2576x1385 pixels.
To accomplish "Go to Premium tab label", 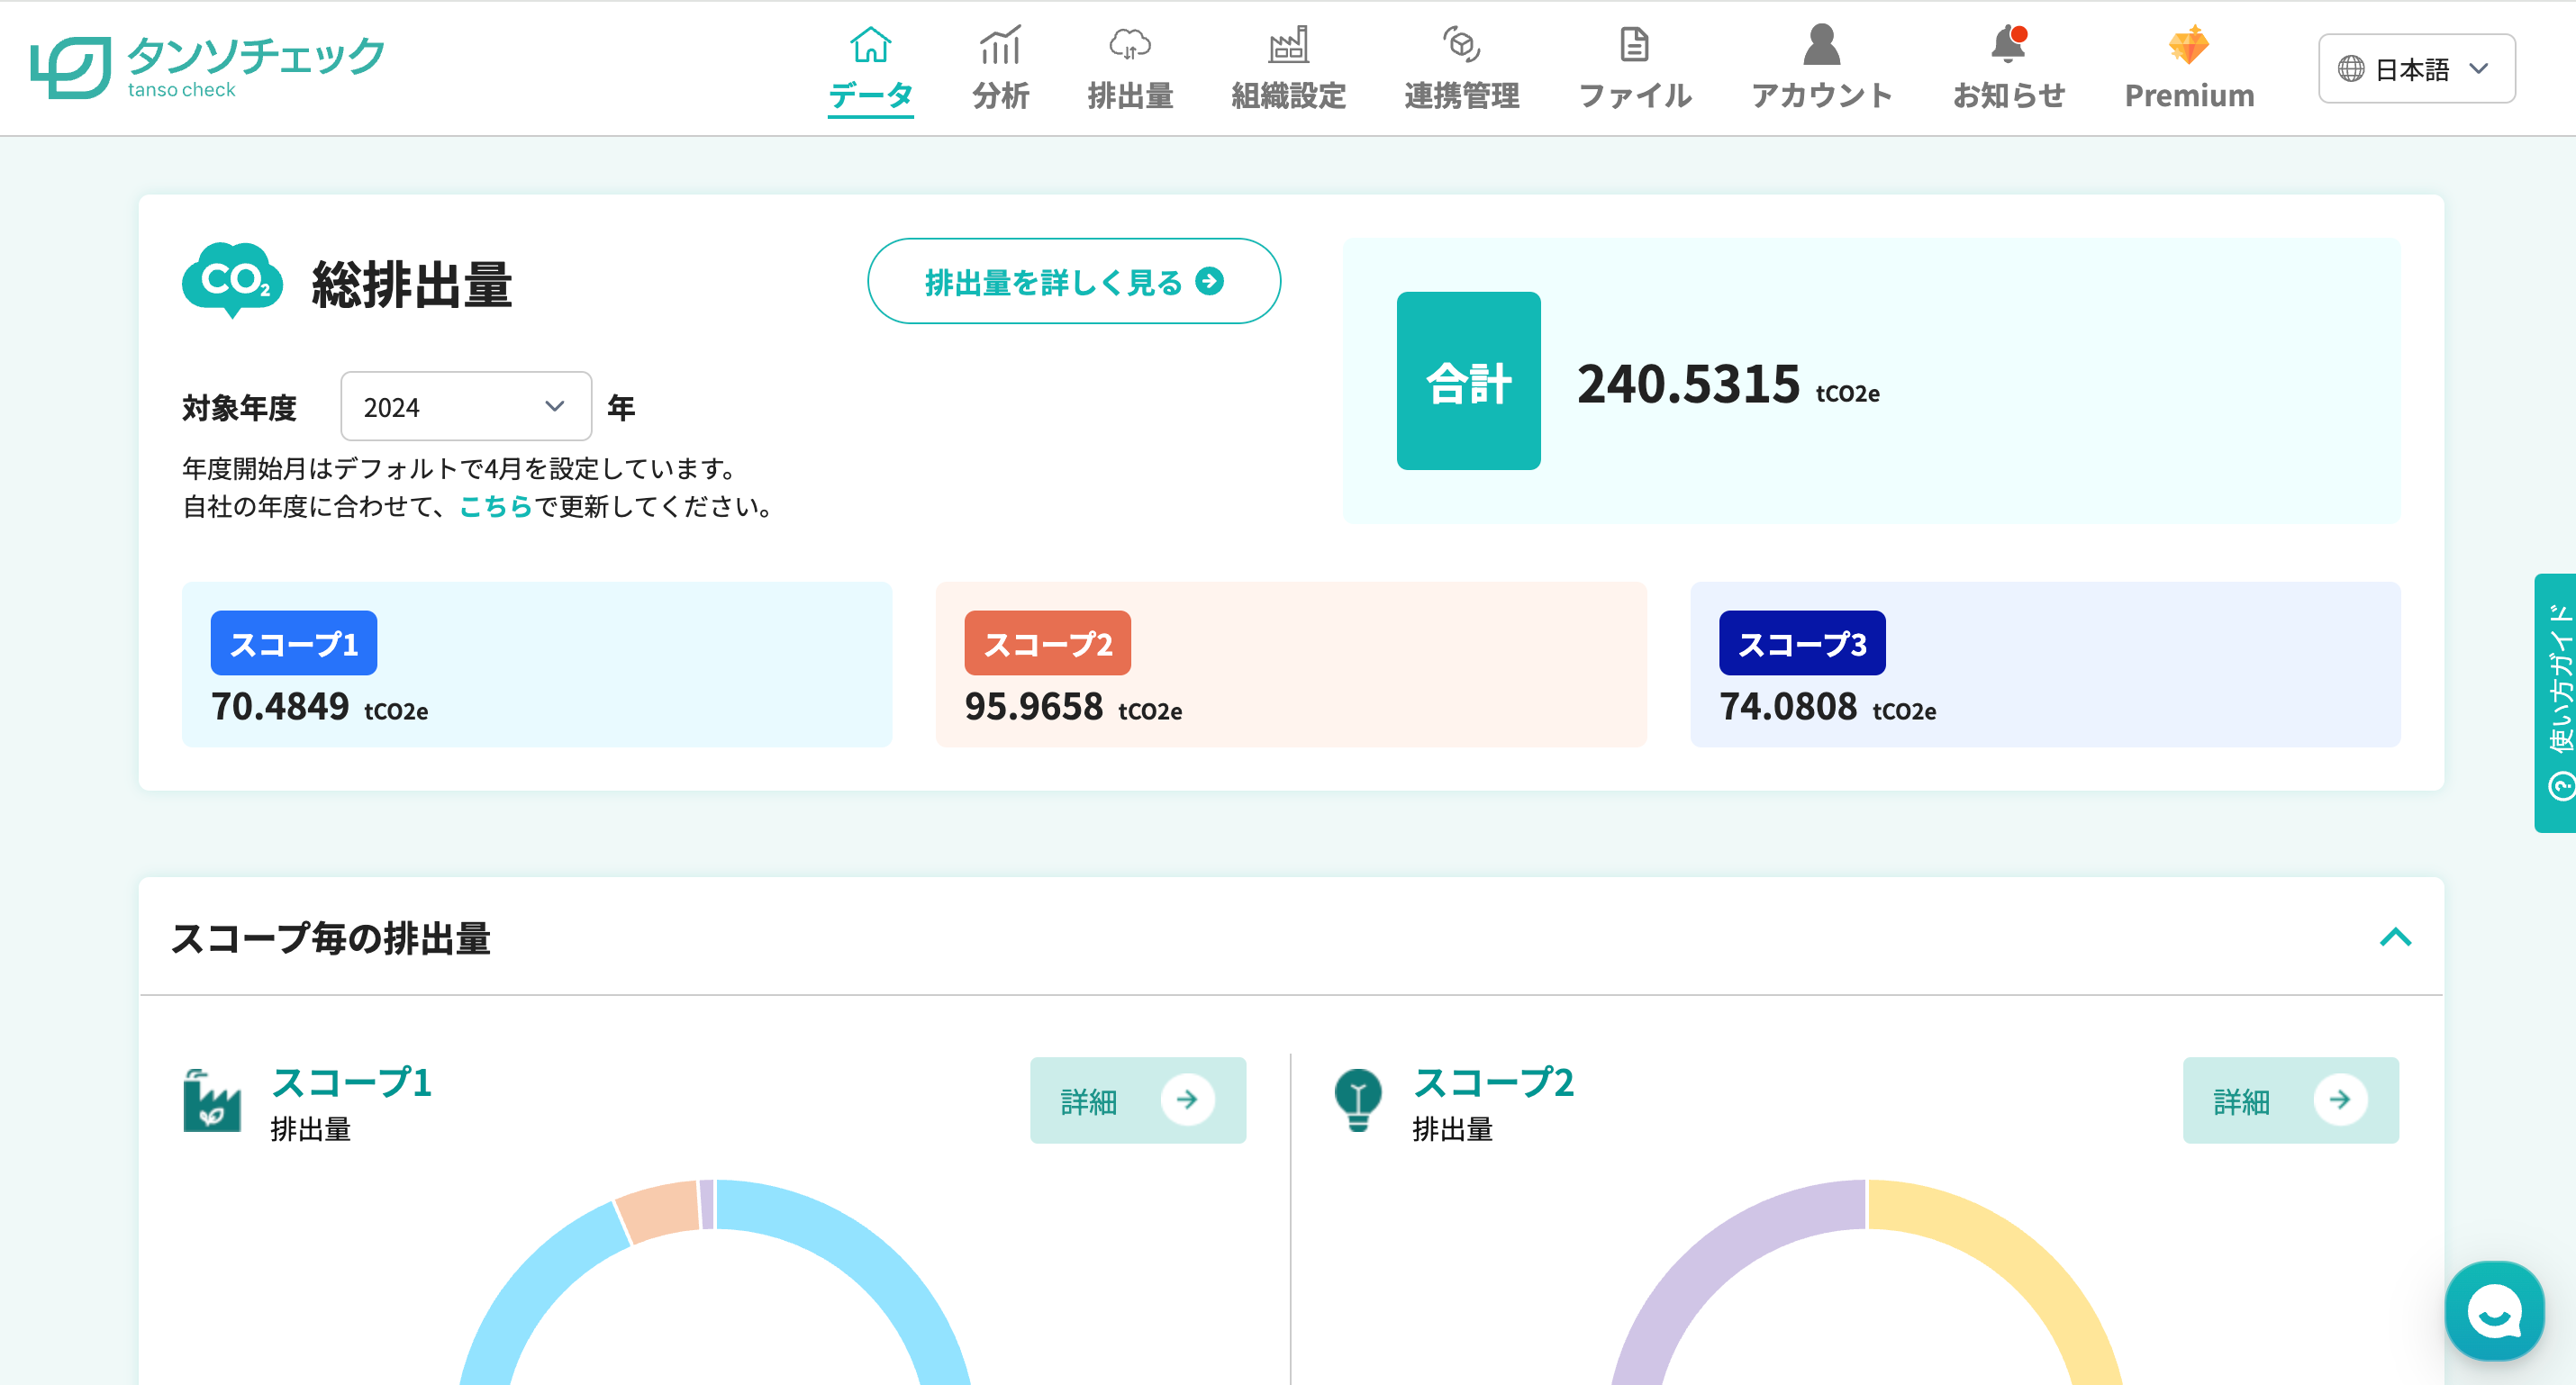I will (x=2188, y=96).
